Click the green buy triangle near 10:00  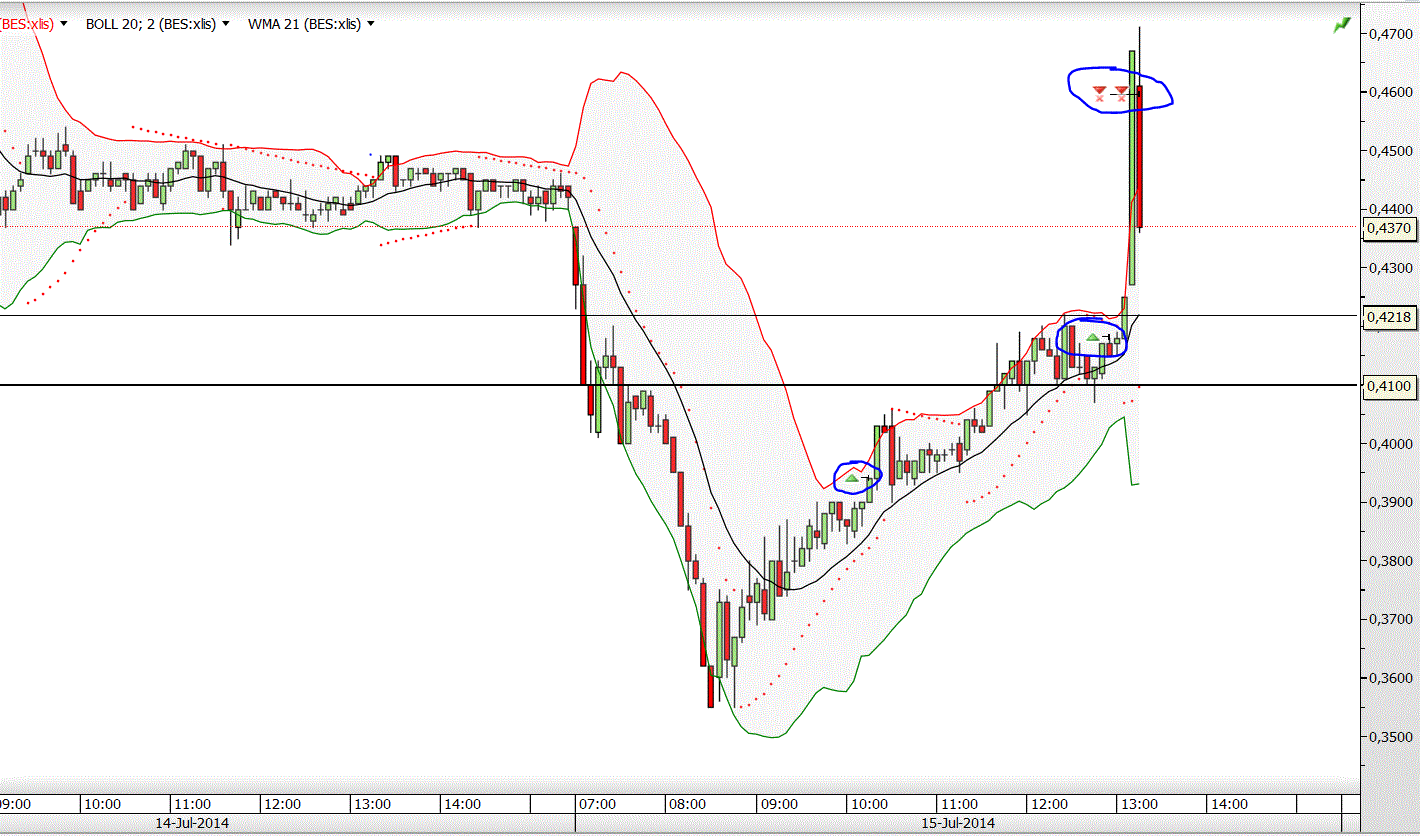[x=852, y=479]
